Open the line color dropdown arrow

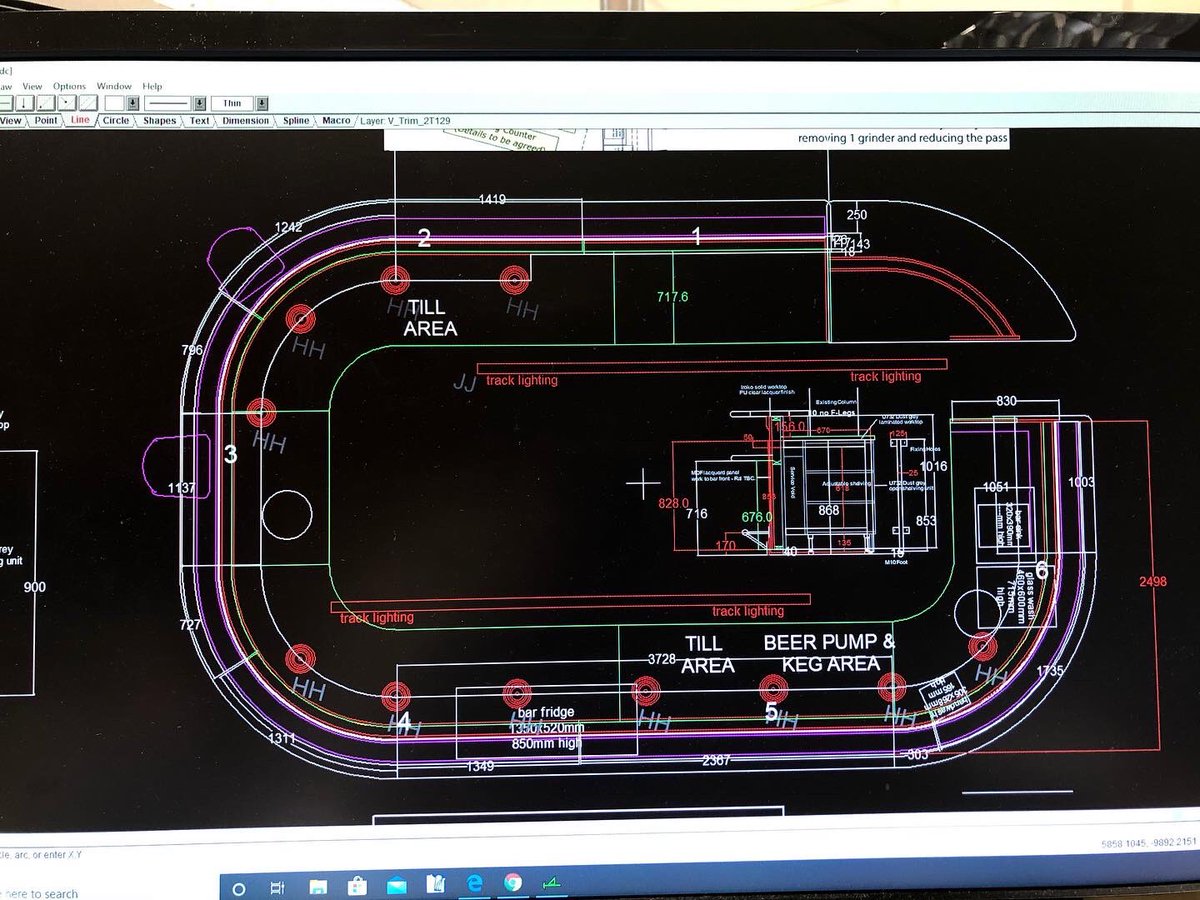click(x=133, y=102)
